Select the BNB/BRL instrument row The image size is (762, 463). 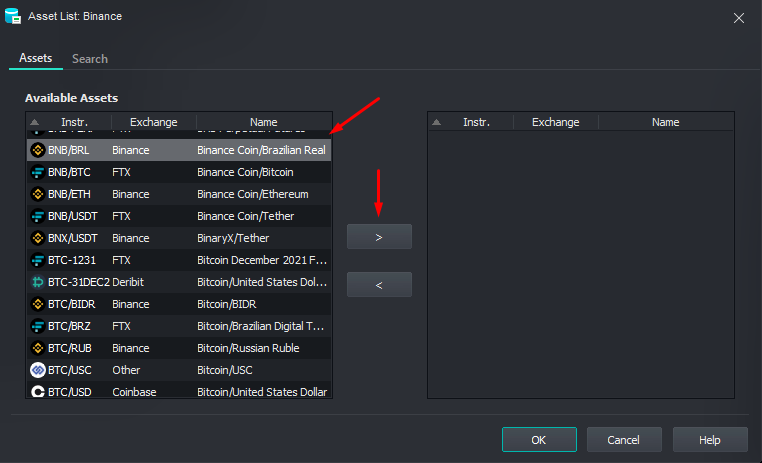(179, 150)
